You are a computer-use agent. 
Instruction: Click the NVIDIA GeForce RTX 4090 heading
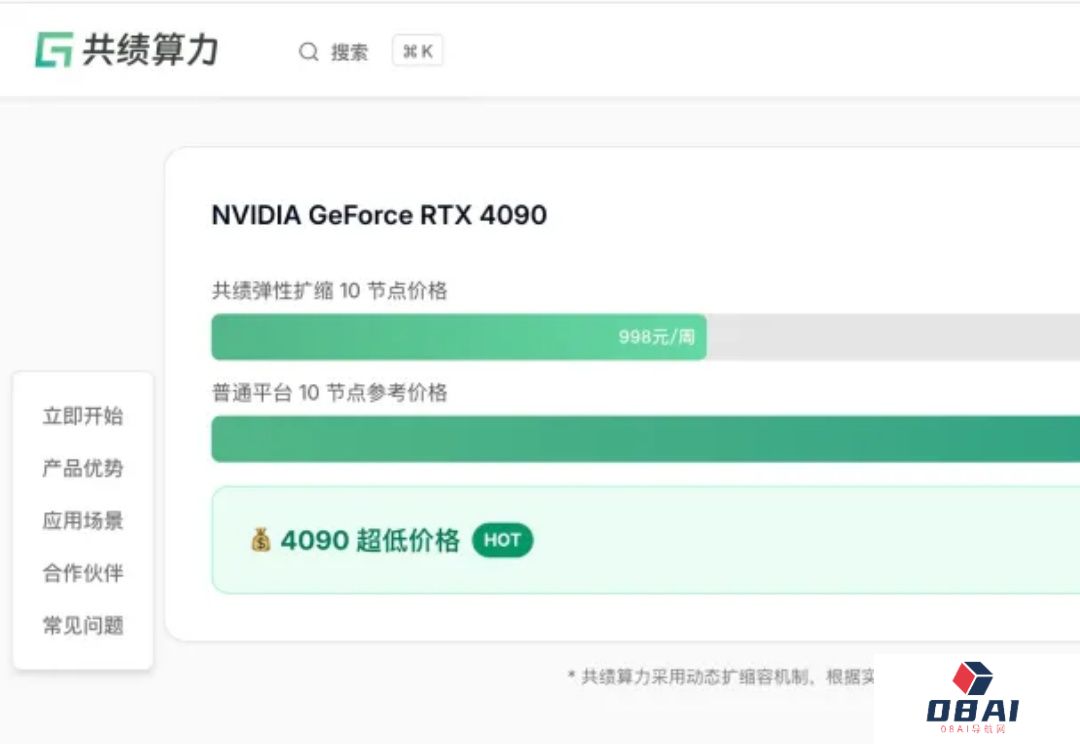[x=379, y=215]
